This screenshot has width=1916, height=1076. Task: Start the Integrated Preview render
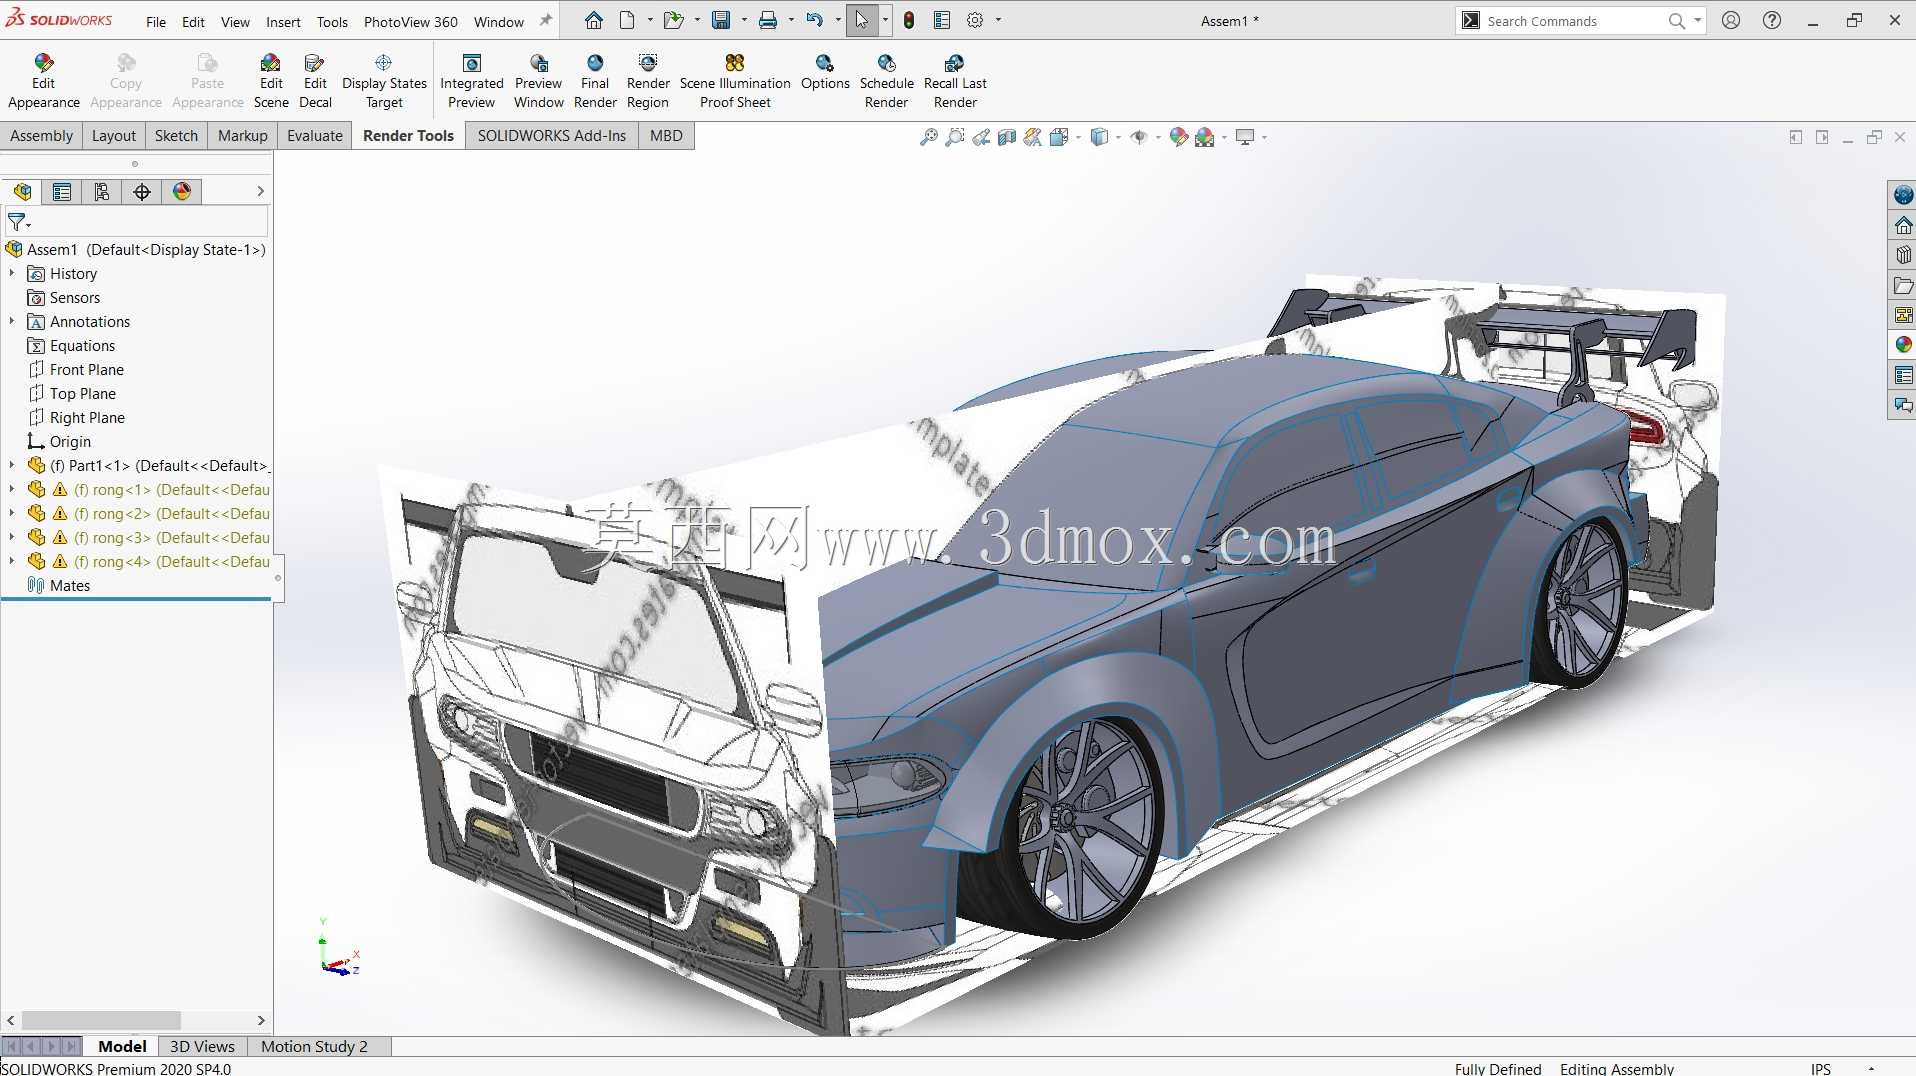click(x=471, y=81)
